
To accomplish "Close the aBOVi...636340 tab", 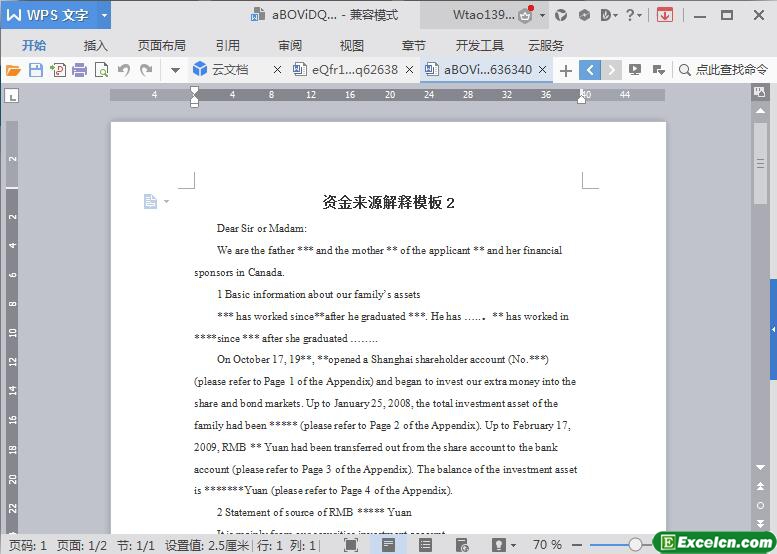I will 543,70.
